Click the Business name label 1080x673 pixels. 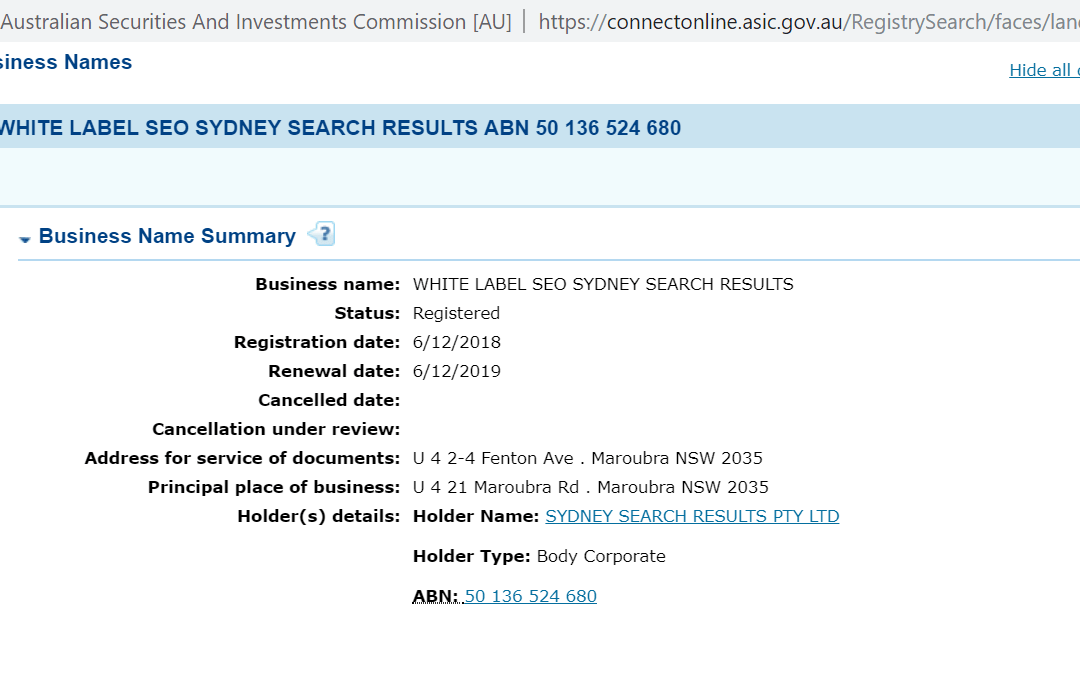pyautogui.click(x=328, y=284)
